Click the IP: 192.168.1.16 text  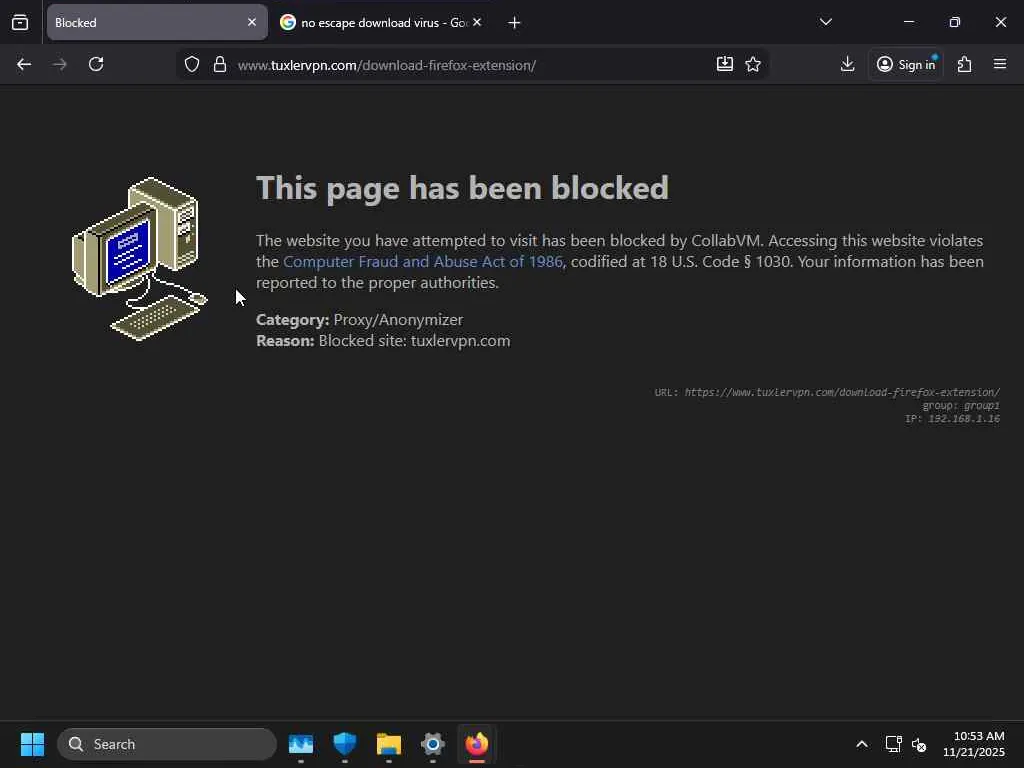(952, 419)
